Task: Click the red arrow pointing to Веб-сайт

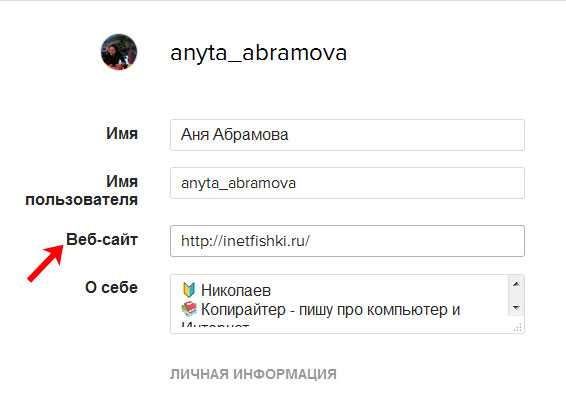Action: 45,263
